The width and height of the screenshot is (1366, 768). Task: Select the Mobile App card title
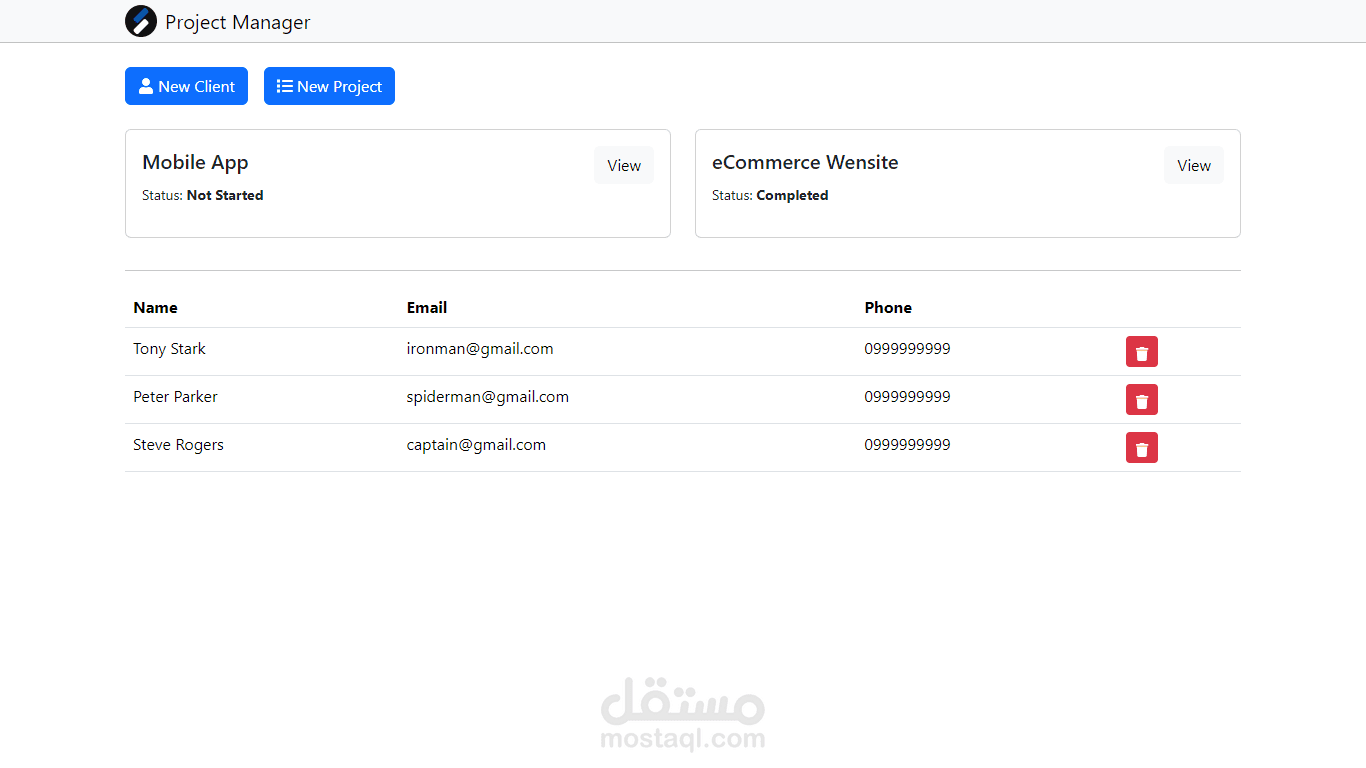(195, 163)
